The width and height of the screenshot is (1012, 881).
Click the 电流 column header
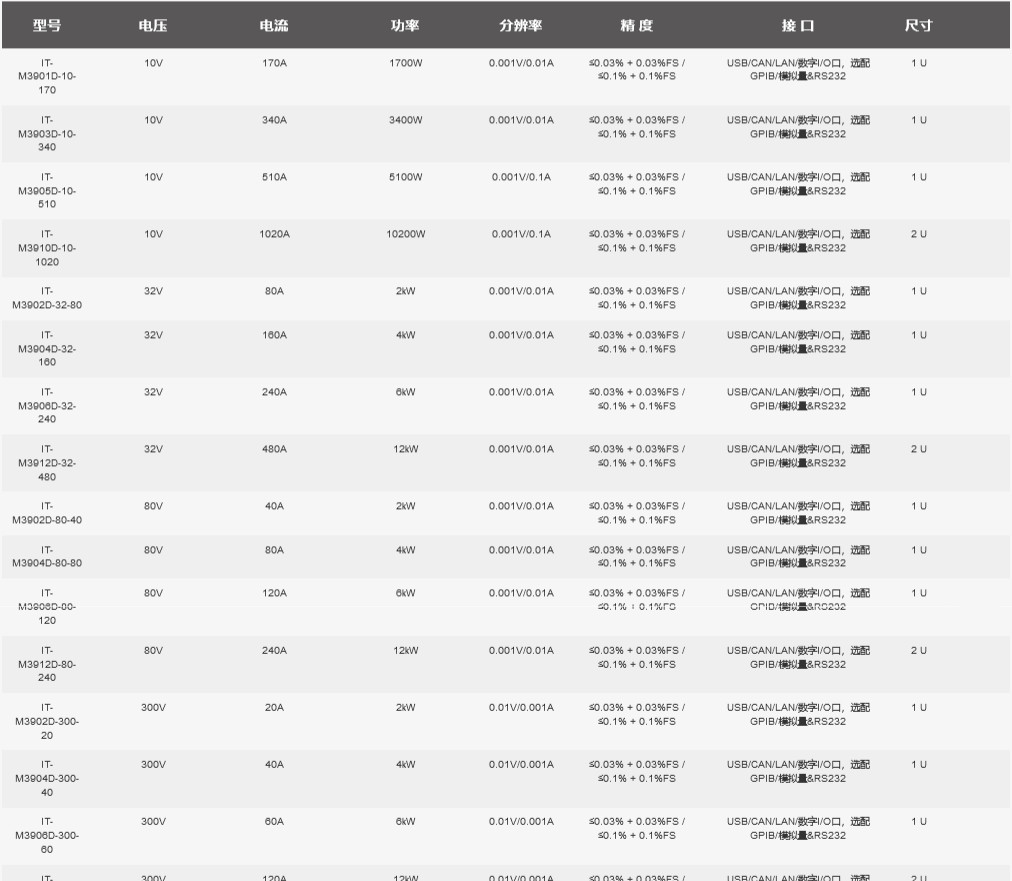point(274,26)
